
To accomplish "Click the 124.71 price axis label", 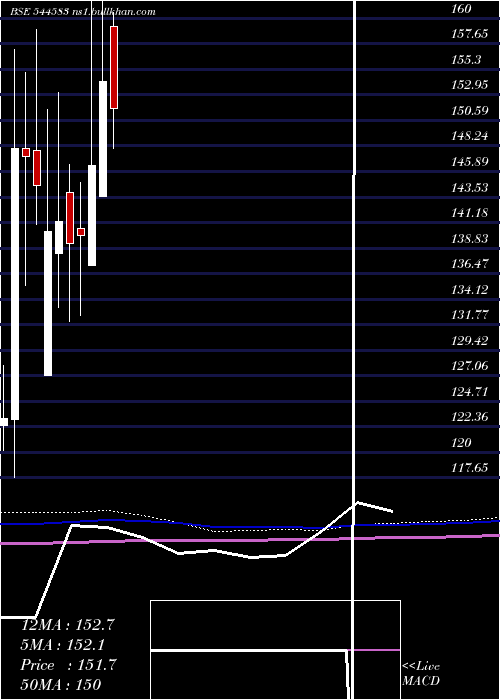I will pos(470,392).
